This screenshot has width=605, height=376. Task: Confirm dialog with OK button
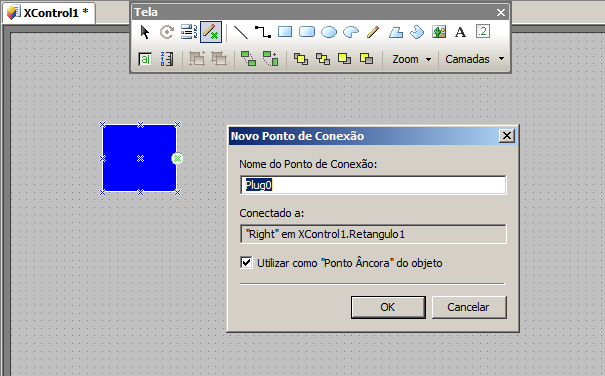click(x=388, y=307)
